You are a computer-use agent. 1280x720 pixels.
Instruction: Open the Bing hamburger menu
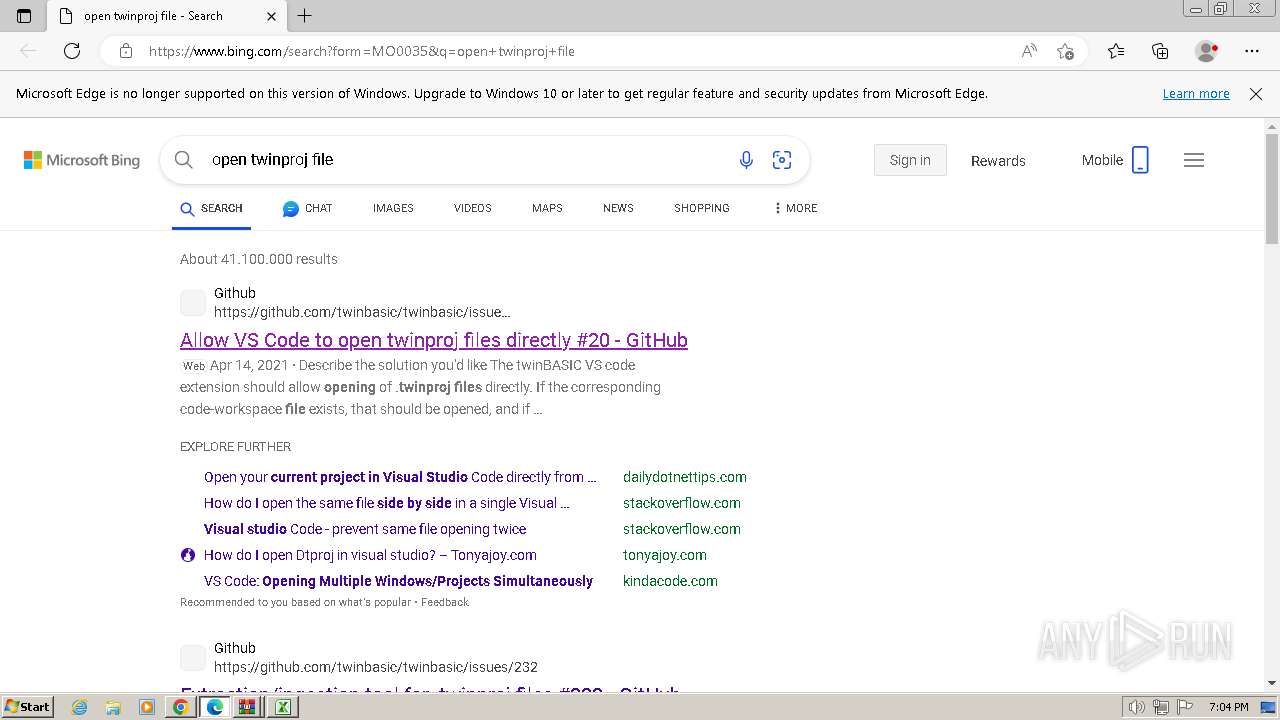tap(1194, 160)
